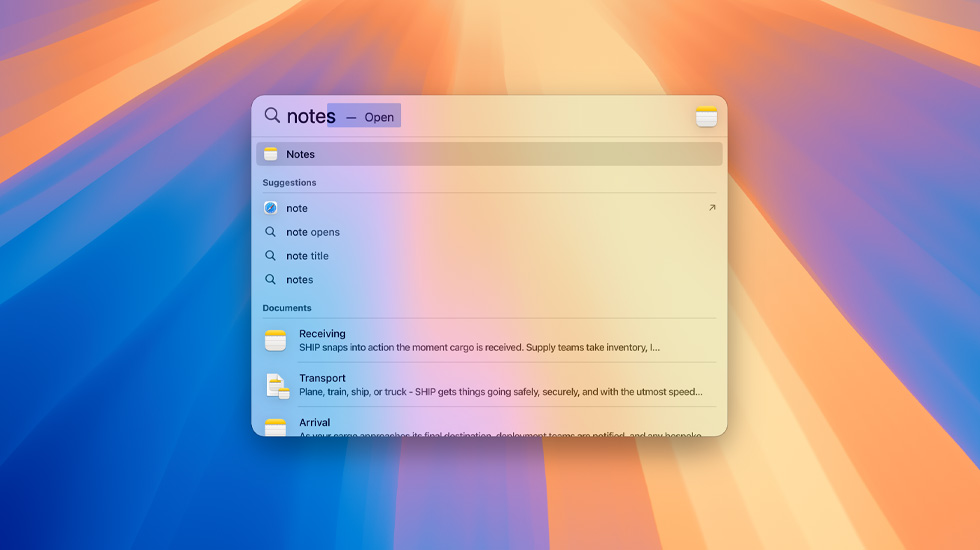Open the Receiving document title
The width and height of the screenshot is (980, 550).
pyautogui.click(x=322, y=334)
